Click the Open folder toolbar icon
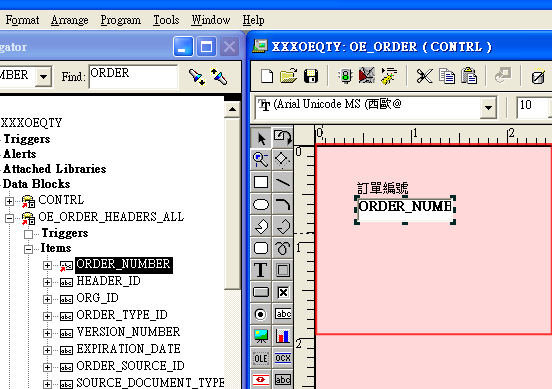This screenshot has height=389, width=552. [x=288, y=76]
